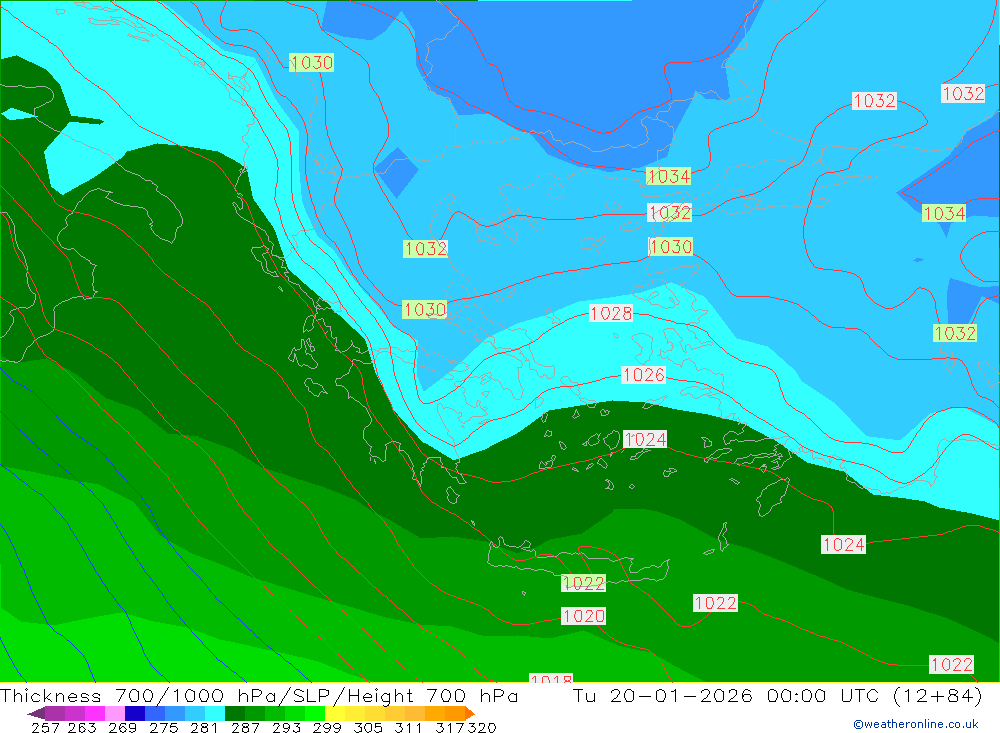This screenshot has height=733, width=1000.
Task: Pick the dark blue legend swatch above 269
Action: pyautogui.click(x=135, y=713)
